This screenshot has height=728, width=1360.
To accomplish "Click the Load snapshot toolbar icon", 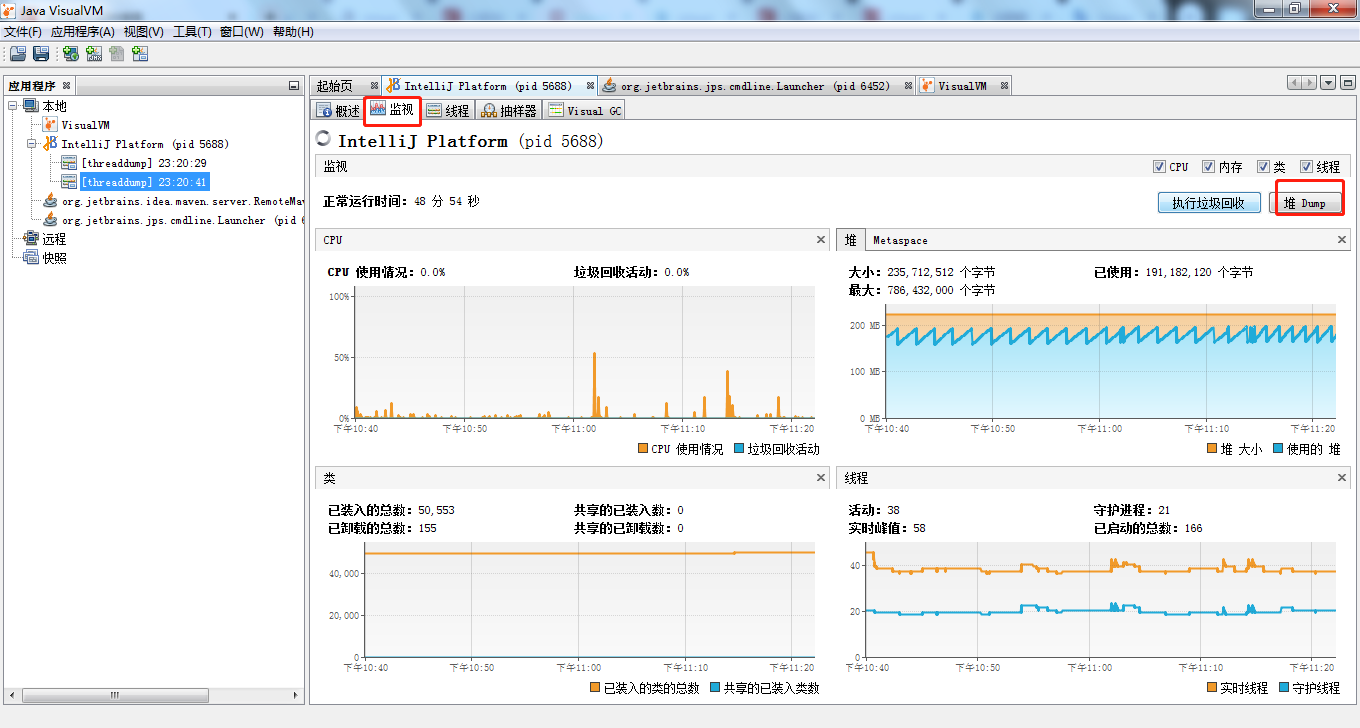I will [x=19, y=54].
